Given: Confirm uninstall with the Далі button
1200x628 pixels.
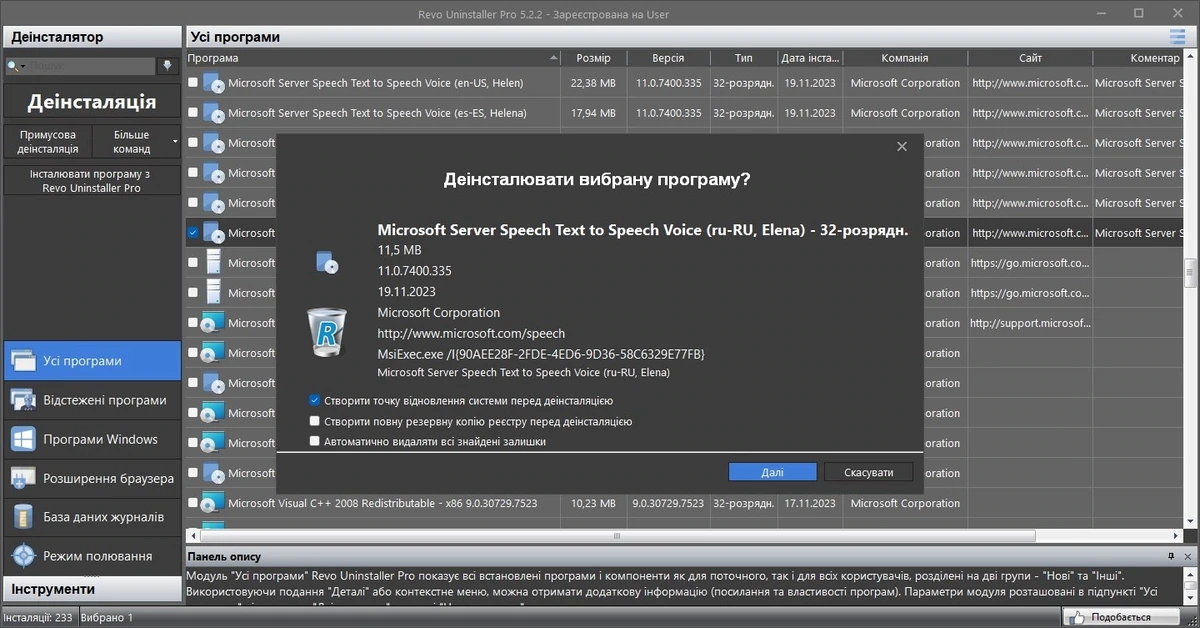Looking at the screenshot, I should click(772, 472).
